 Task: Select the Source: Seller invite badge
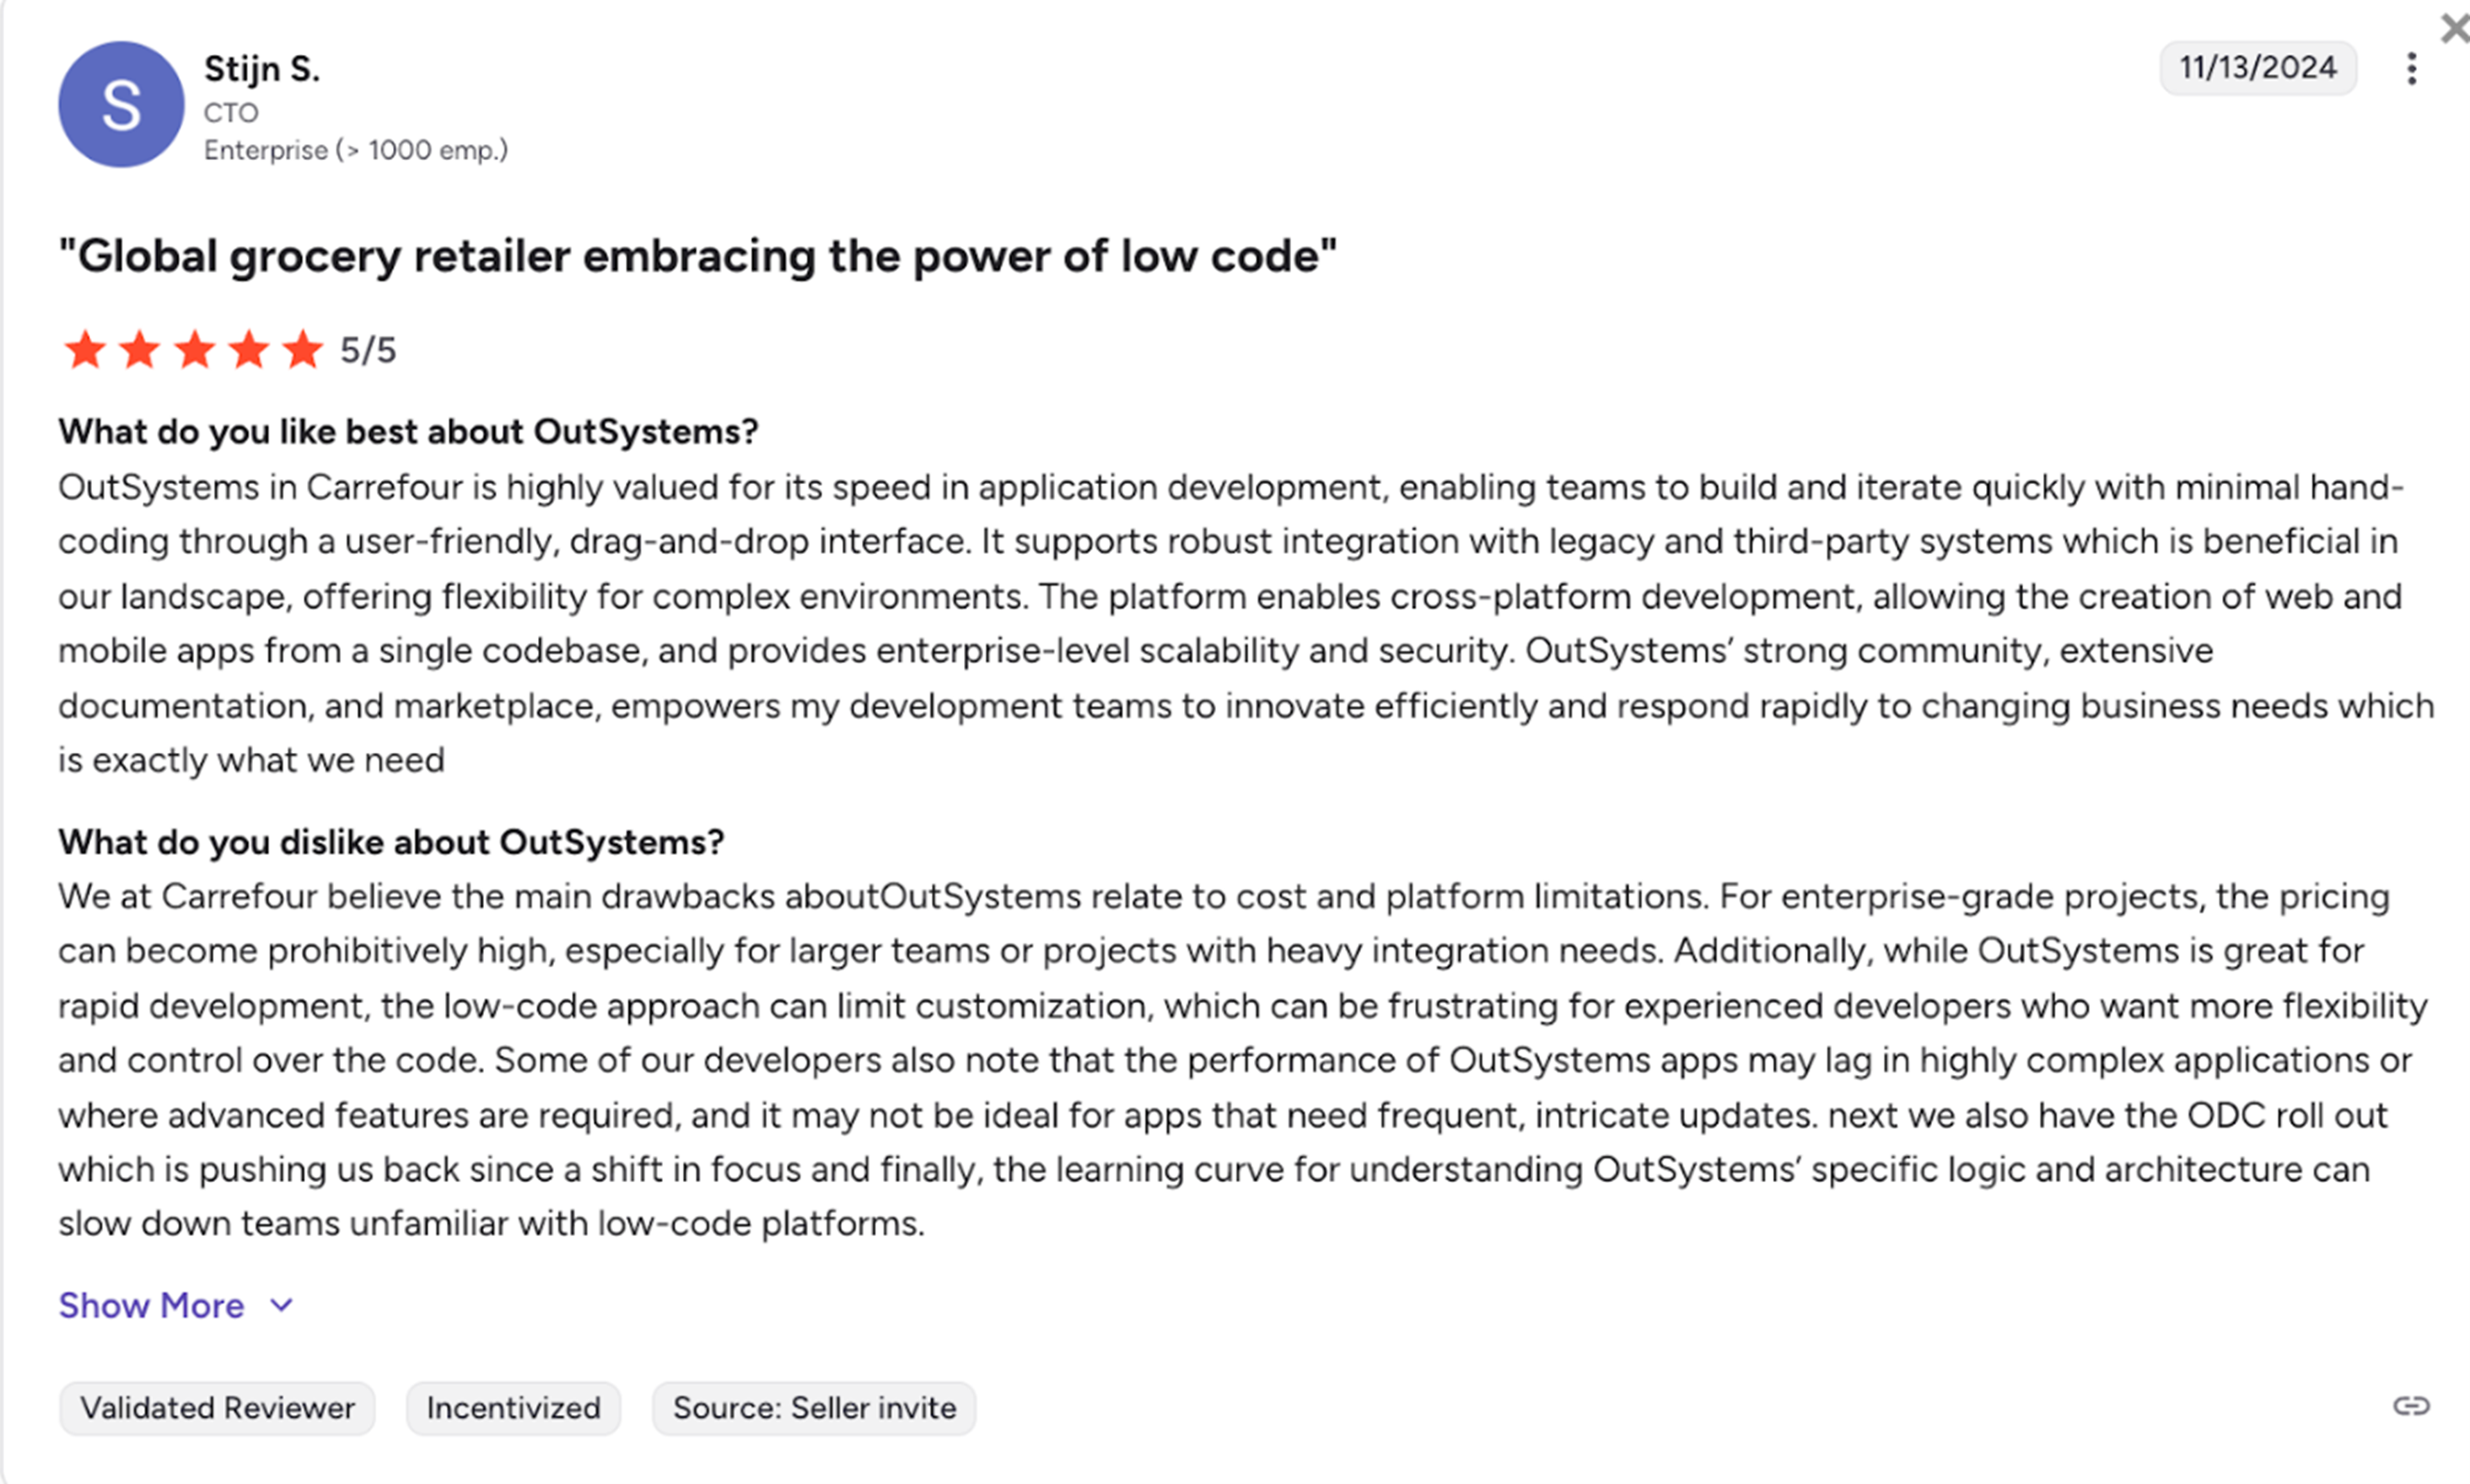(813, 1407)
